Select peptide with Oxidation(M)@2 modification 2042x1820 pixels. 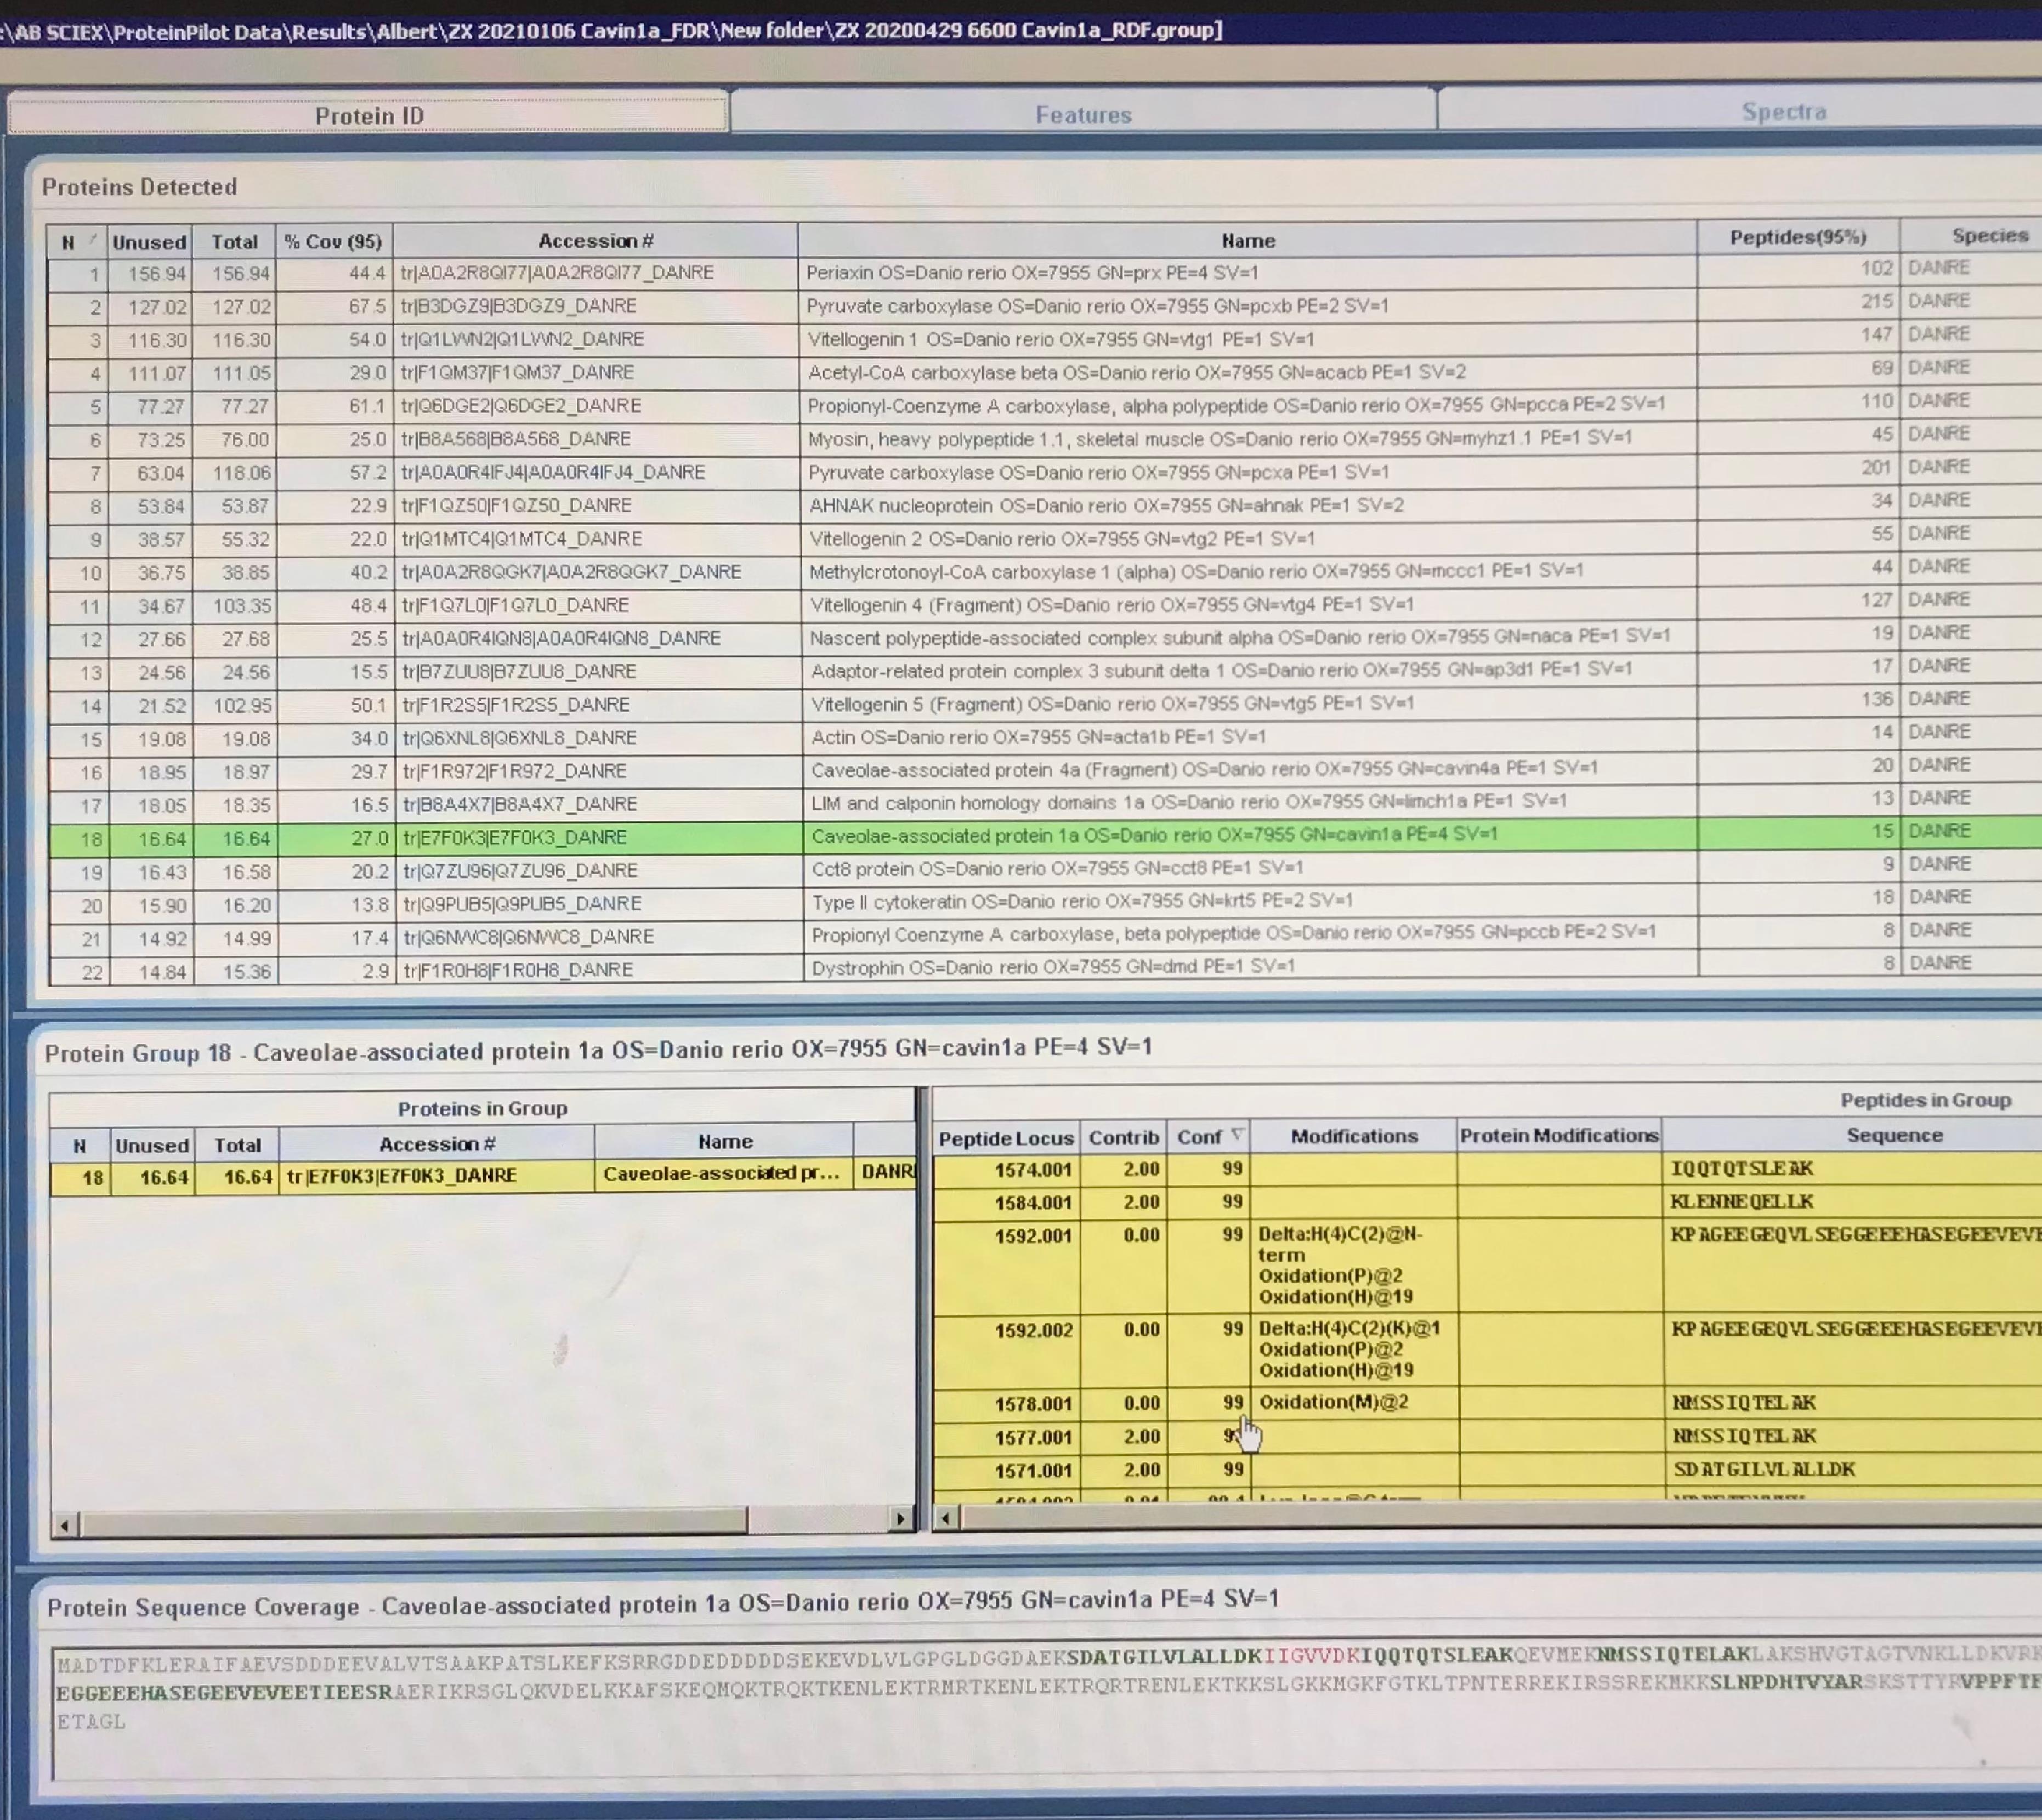pyautogui.click(x=1487, y=1403)
